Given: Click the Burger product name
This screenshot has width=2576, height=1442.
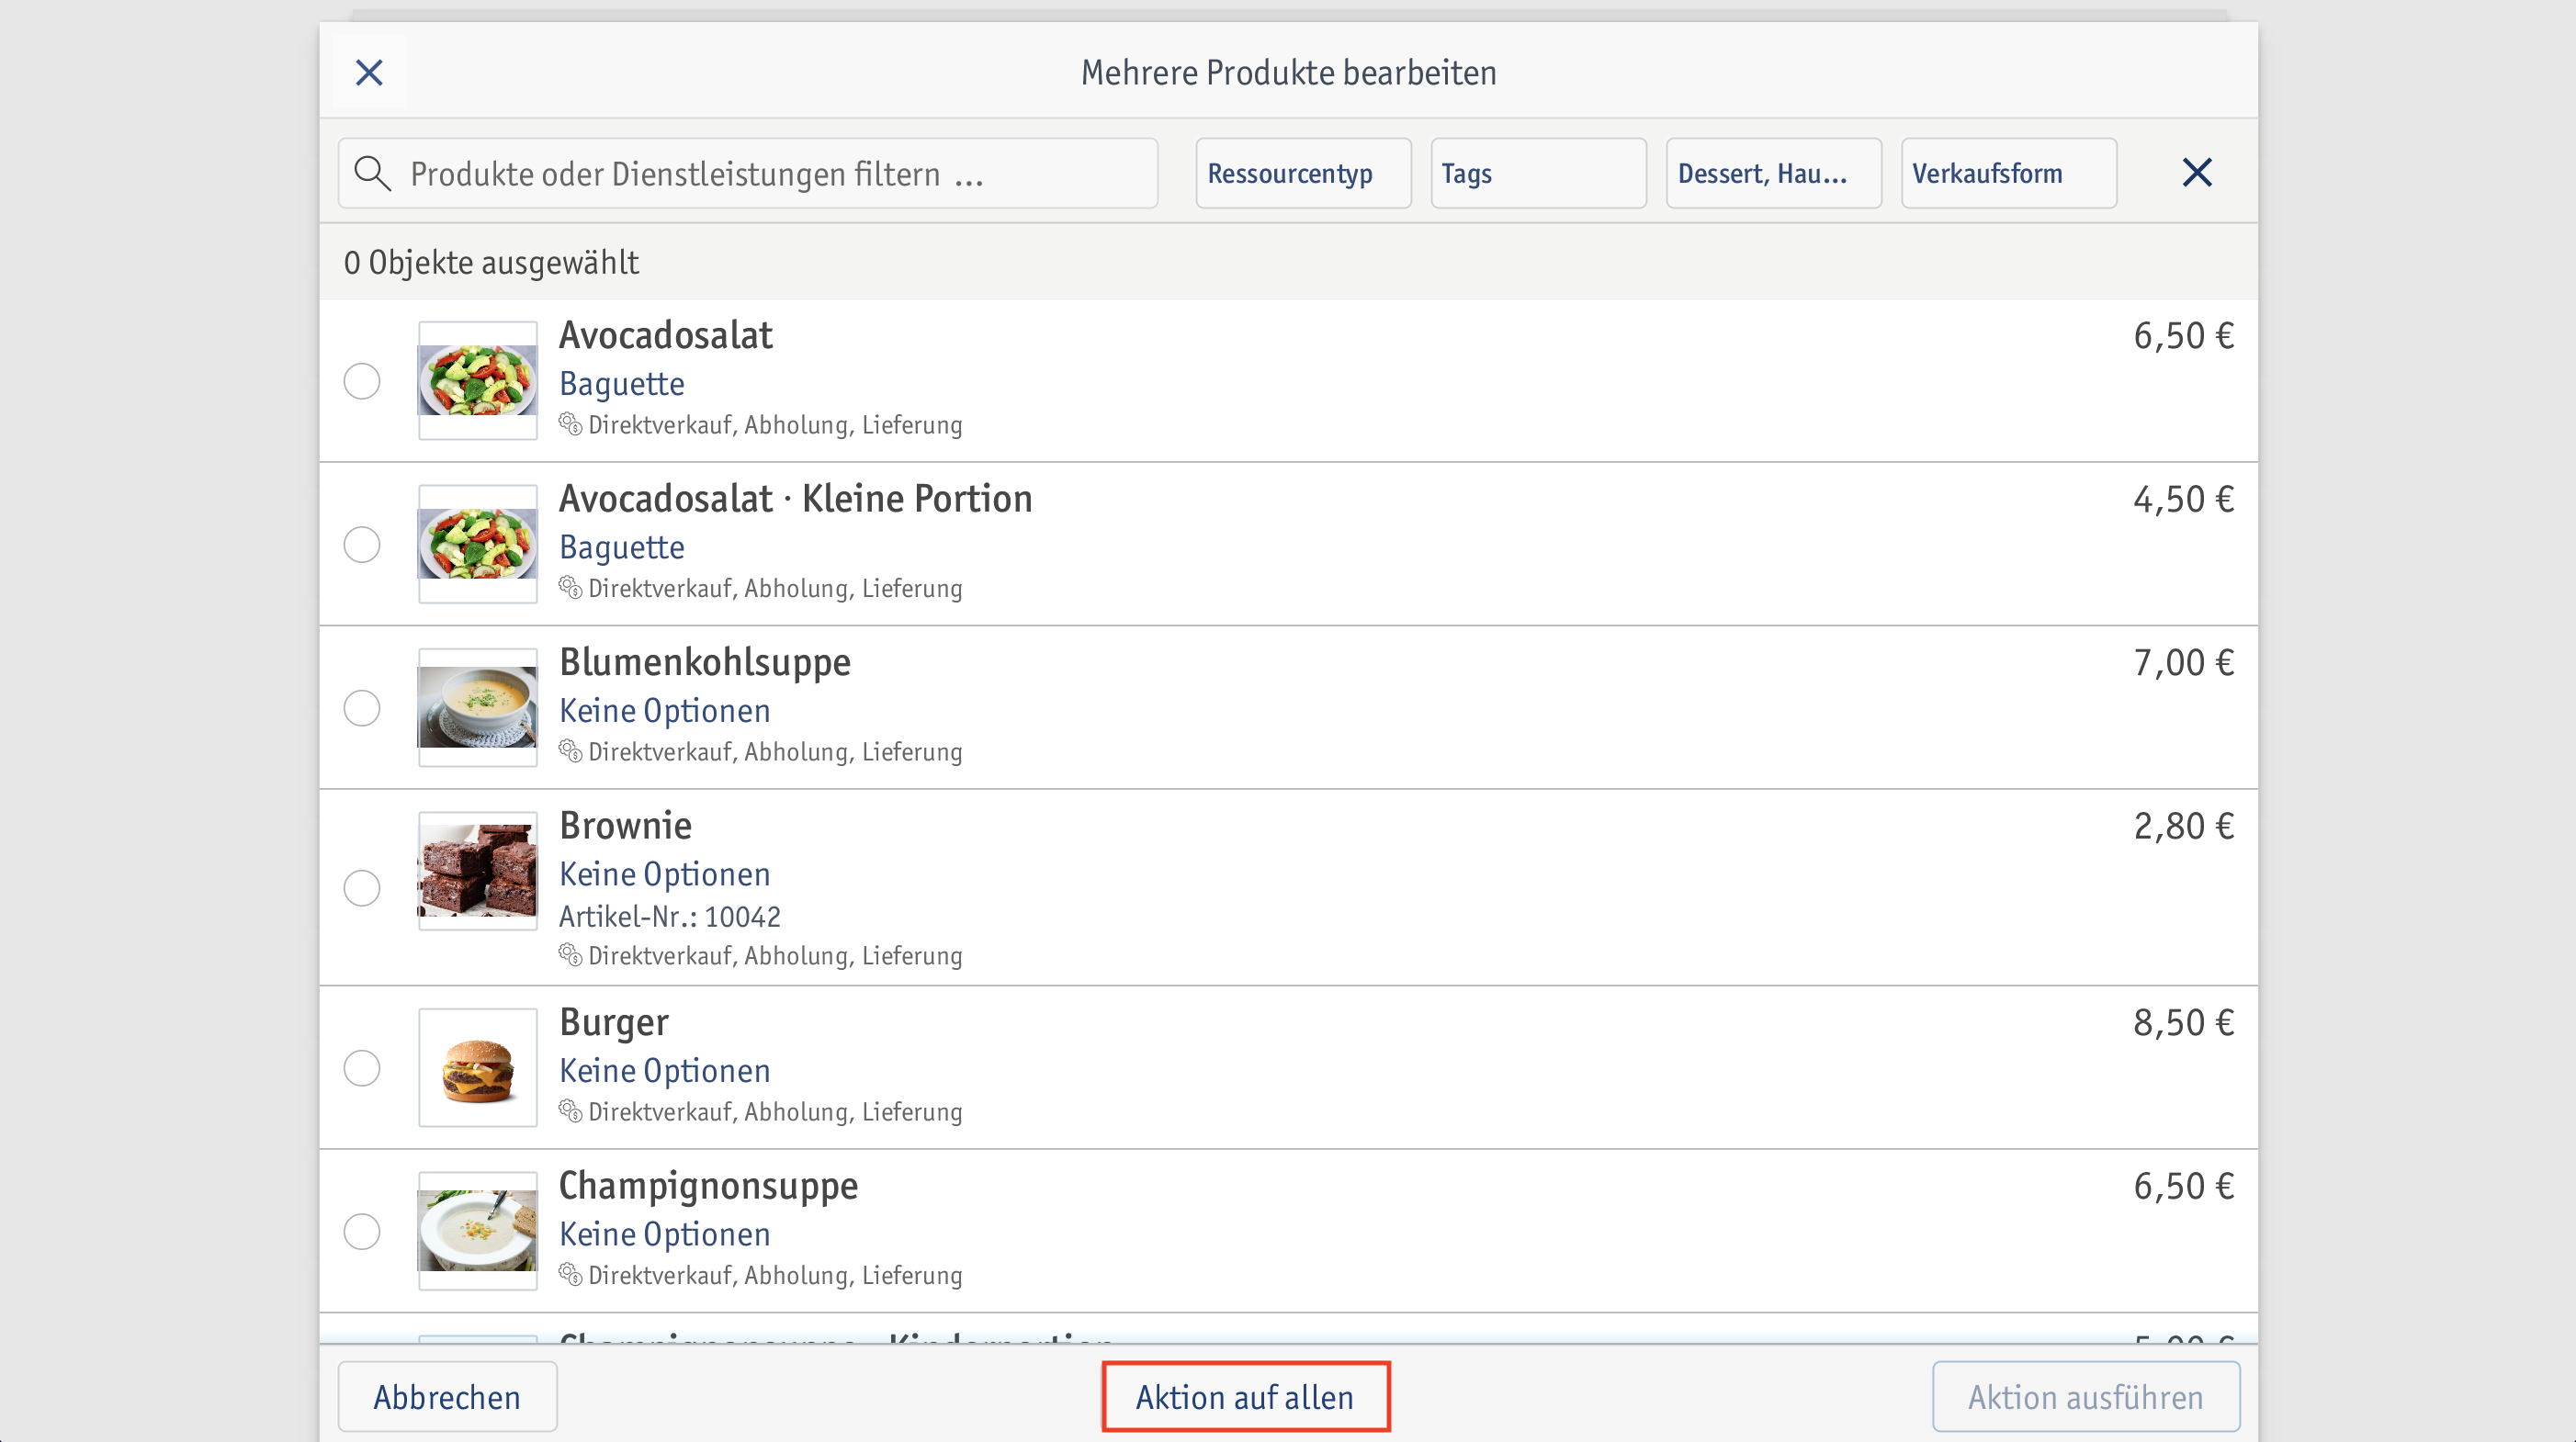Looking at the screenshot, I should tap(613, 1022).
